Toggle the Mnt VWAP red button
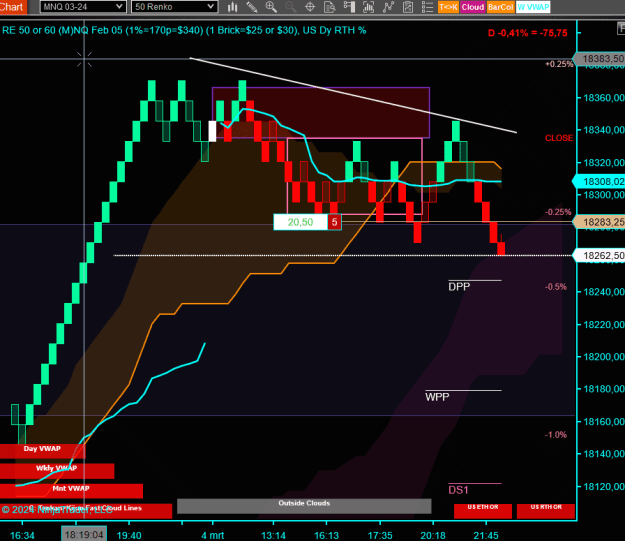The width and height of the screenshot is (625, 541). coord(71,491)
